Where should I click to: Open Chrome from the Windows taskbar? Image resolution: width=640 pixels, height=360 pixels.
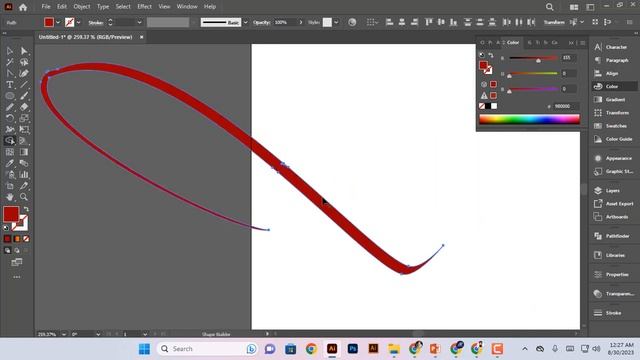311,349
